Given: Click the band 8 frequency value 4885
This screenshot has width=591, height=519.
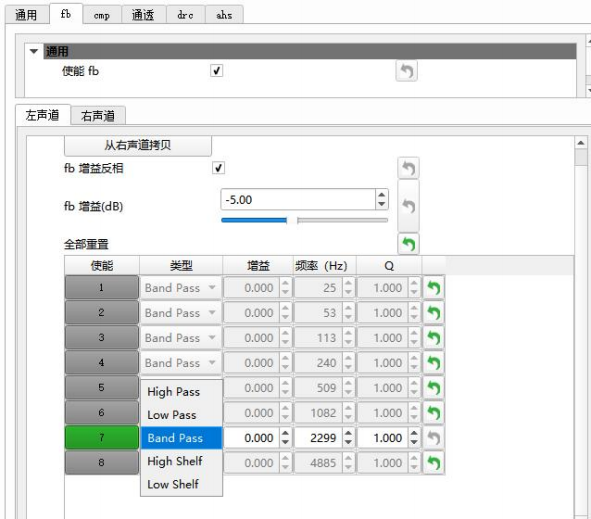Looking at the screenshot, I should 319,463.
